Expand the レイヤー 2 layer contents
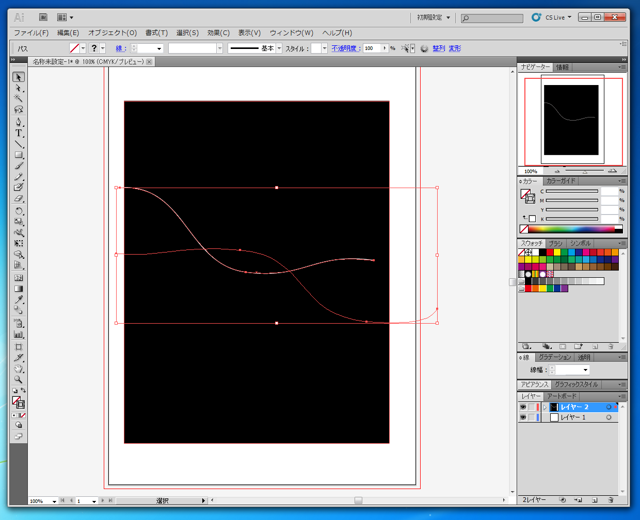Image resolution: width=640 pixels, height=520 pixels. [544, 407]
